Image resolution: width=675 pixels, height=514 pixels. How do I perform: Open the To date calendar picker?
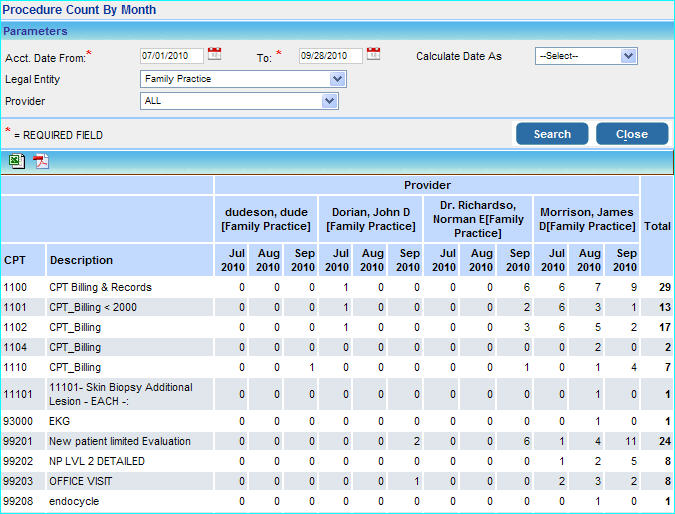coord(373,55)
